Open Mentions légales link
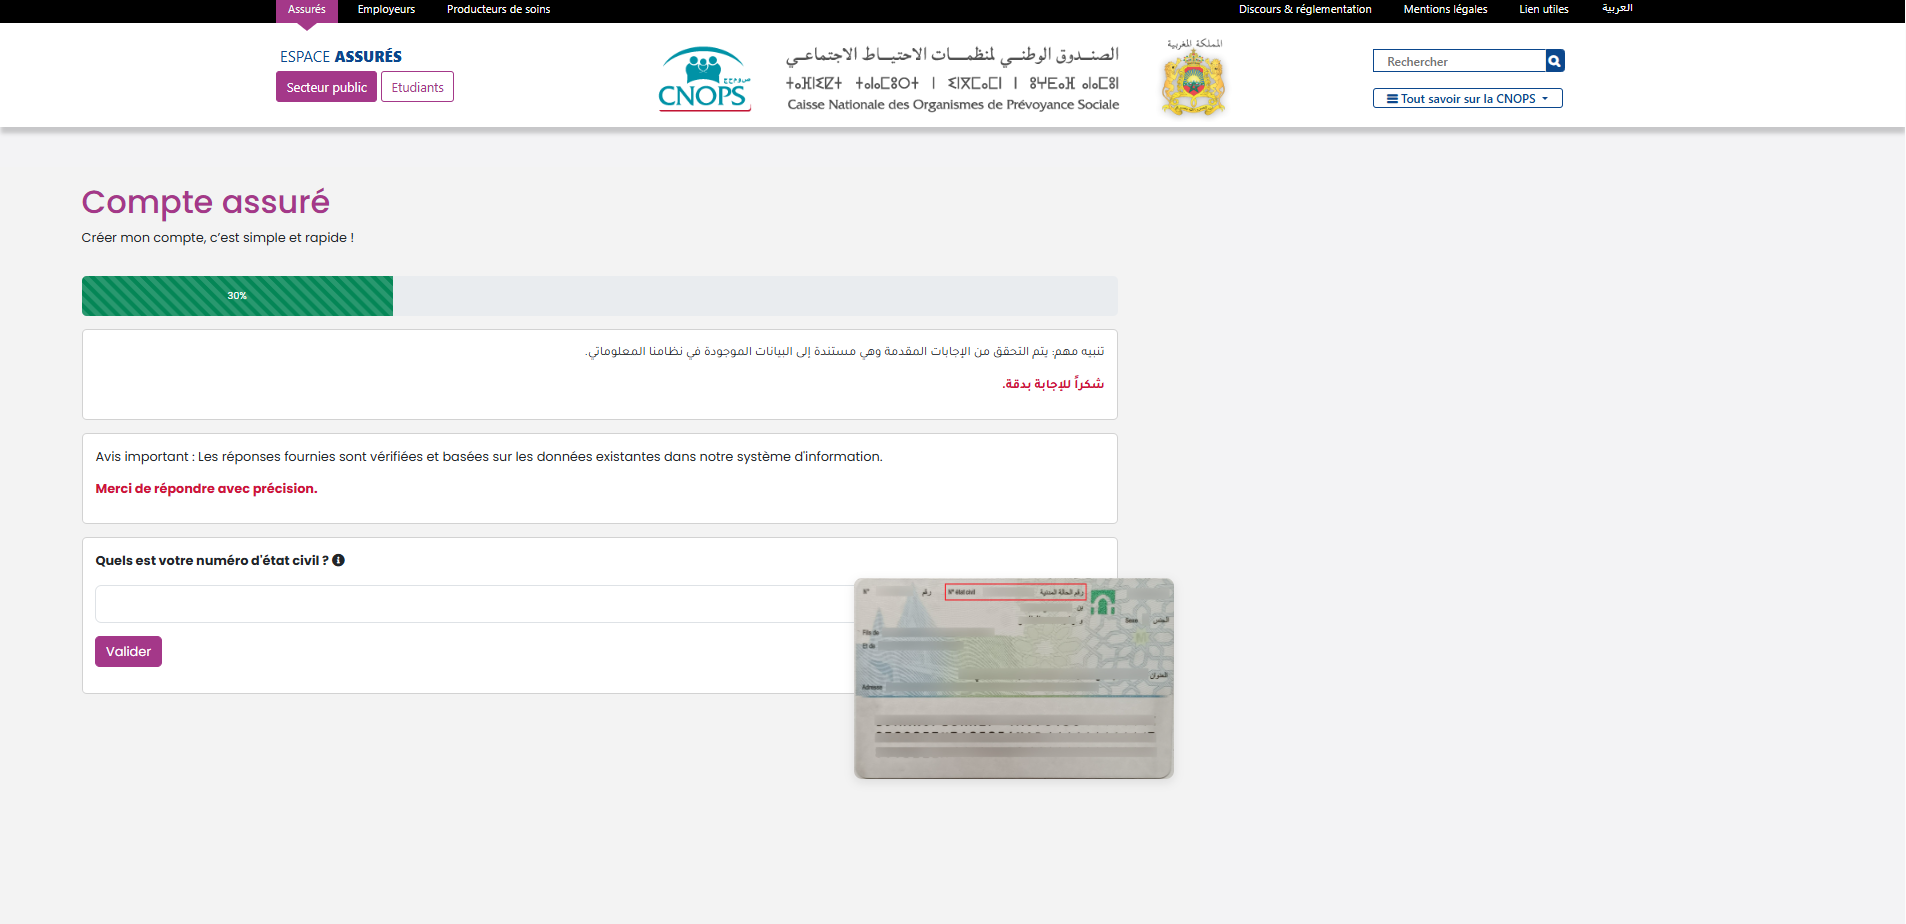 [x=1445, y=10]
